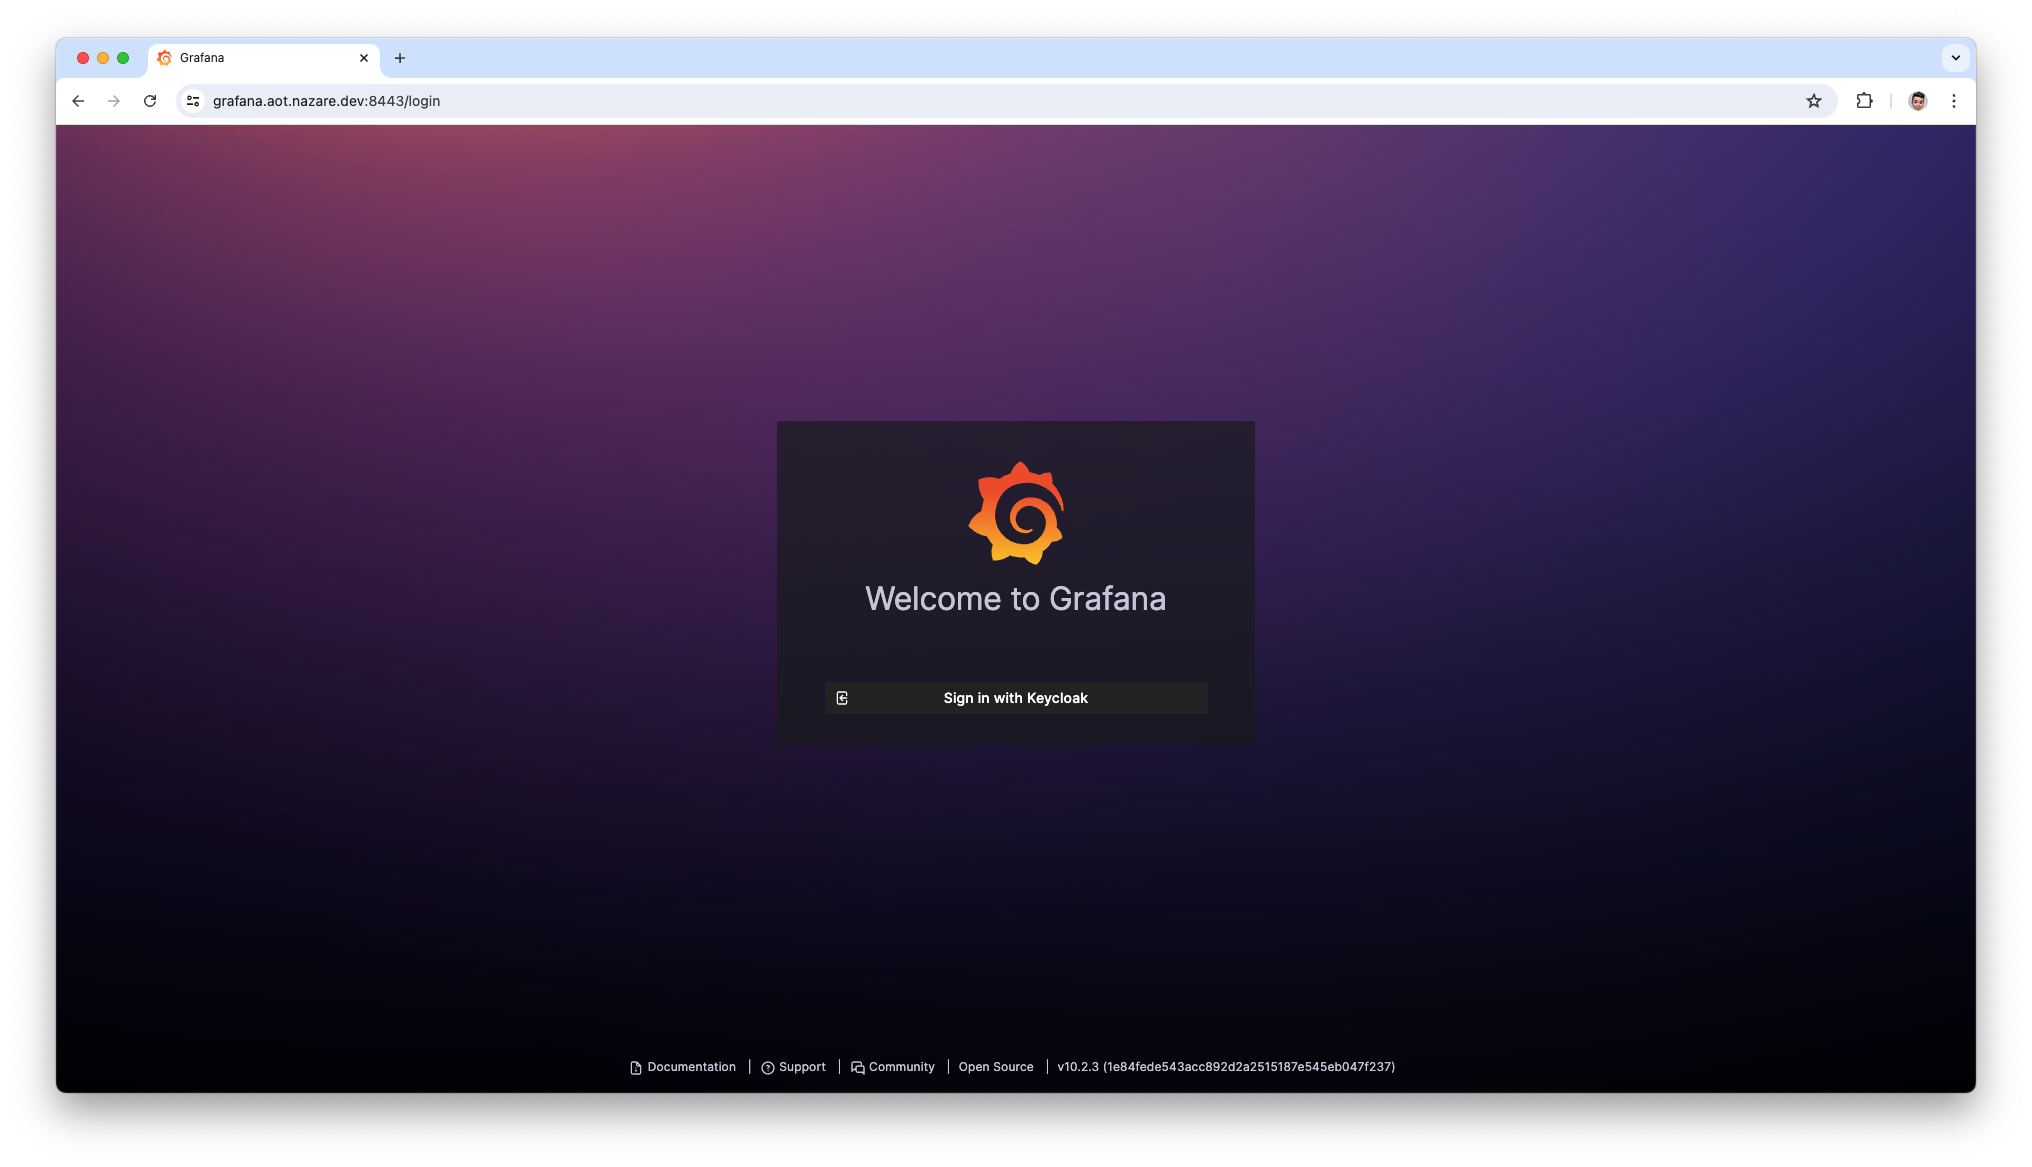This screenshot has height=1167, width=2032.
Task: Select the Grafana browser tab
Action: pos(264,58)
